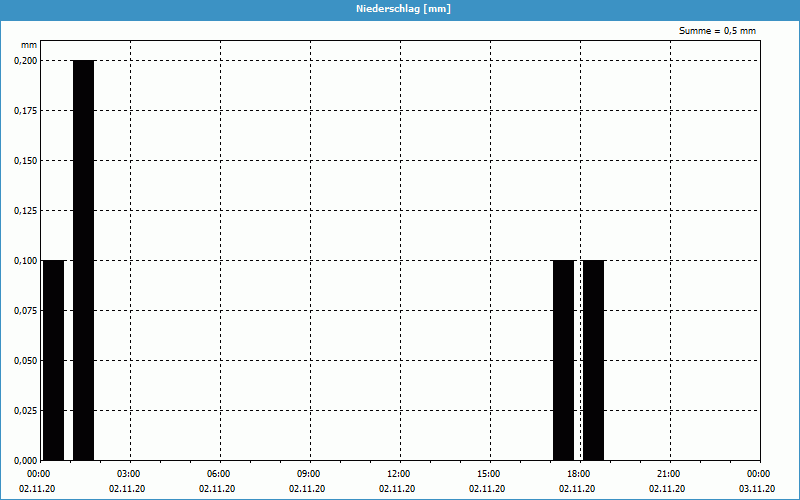Viewport: 800px width, 500px height.
Task: Click the Niederschlag [mm] chart title
Action: tap(399, 9)
